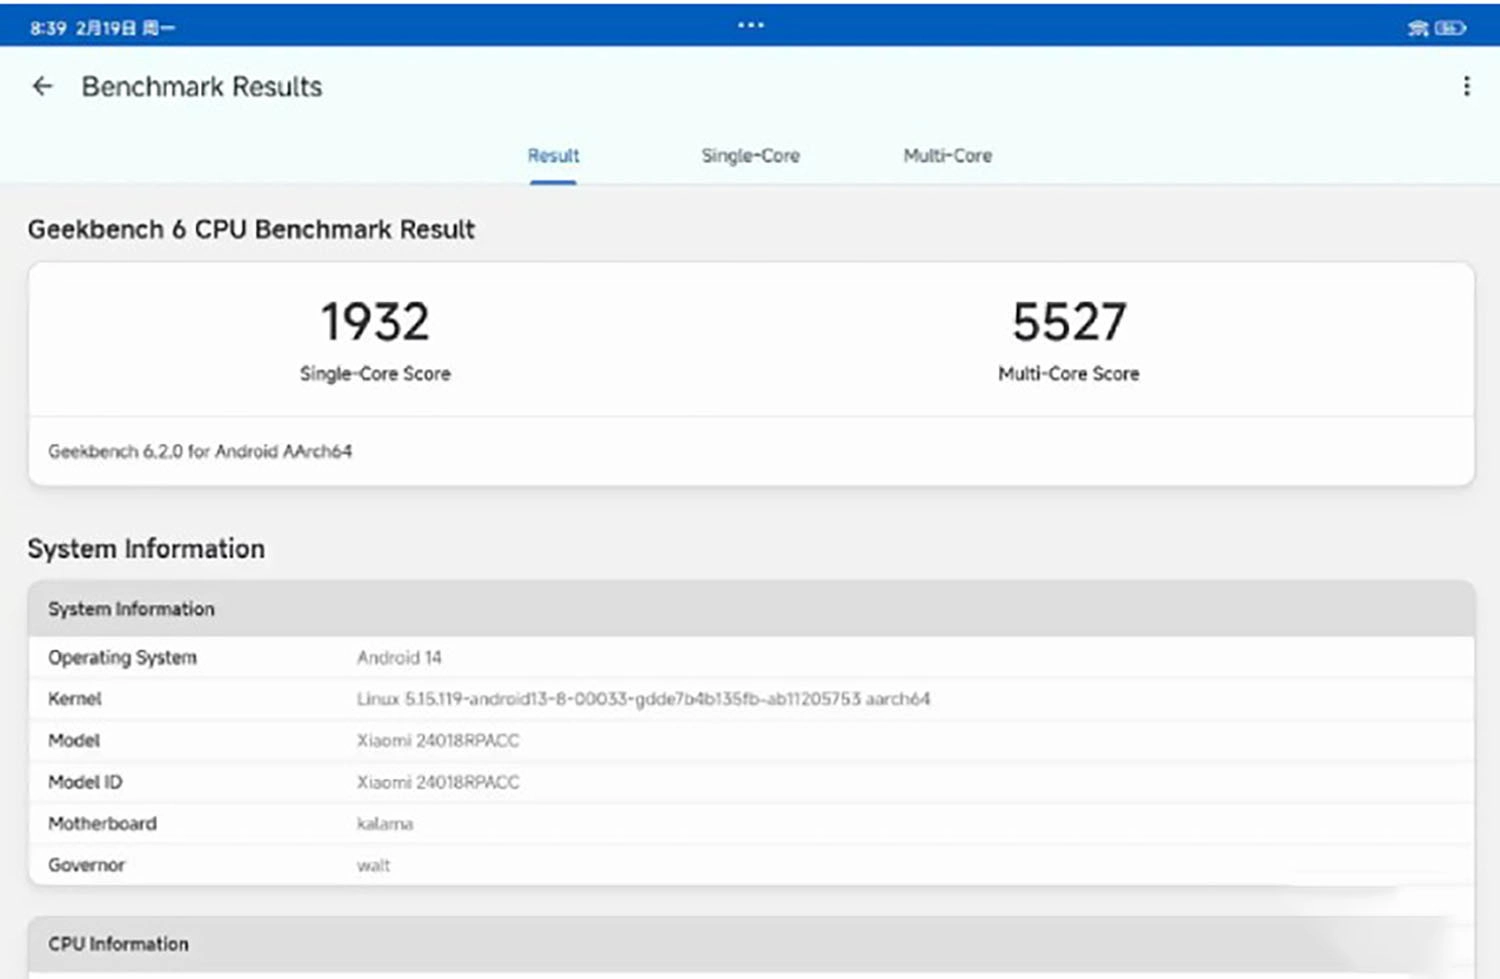The image size is (1500, 979).
Task: Tap the battery status bar icon
Action: coord(1450,28)
